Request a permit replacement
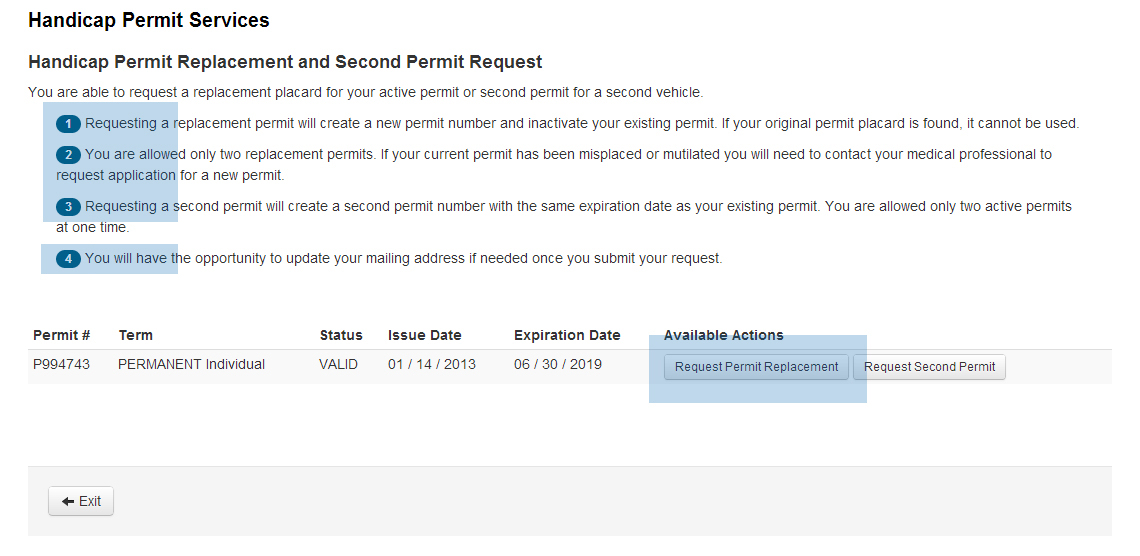The height and width of the screenshot is (556, 1140). 756,367
